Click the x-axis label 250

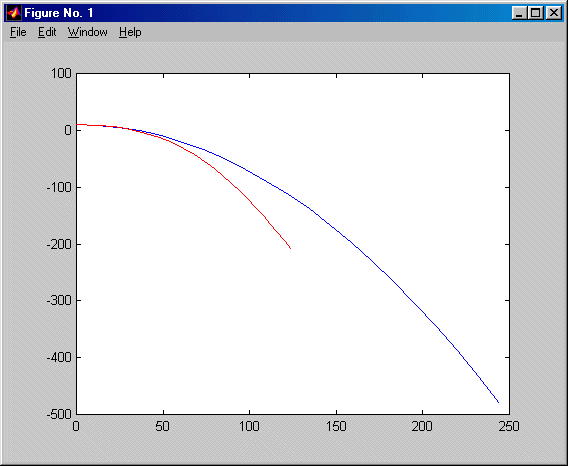tap(509, 427)
